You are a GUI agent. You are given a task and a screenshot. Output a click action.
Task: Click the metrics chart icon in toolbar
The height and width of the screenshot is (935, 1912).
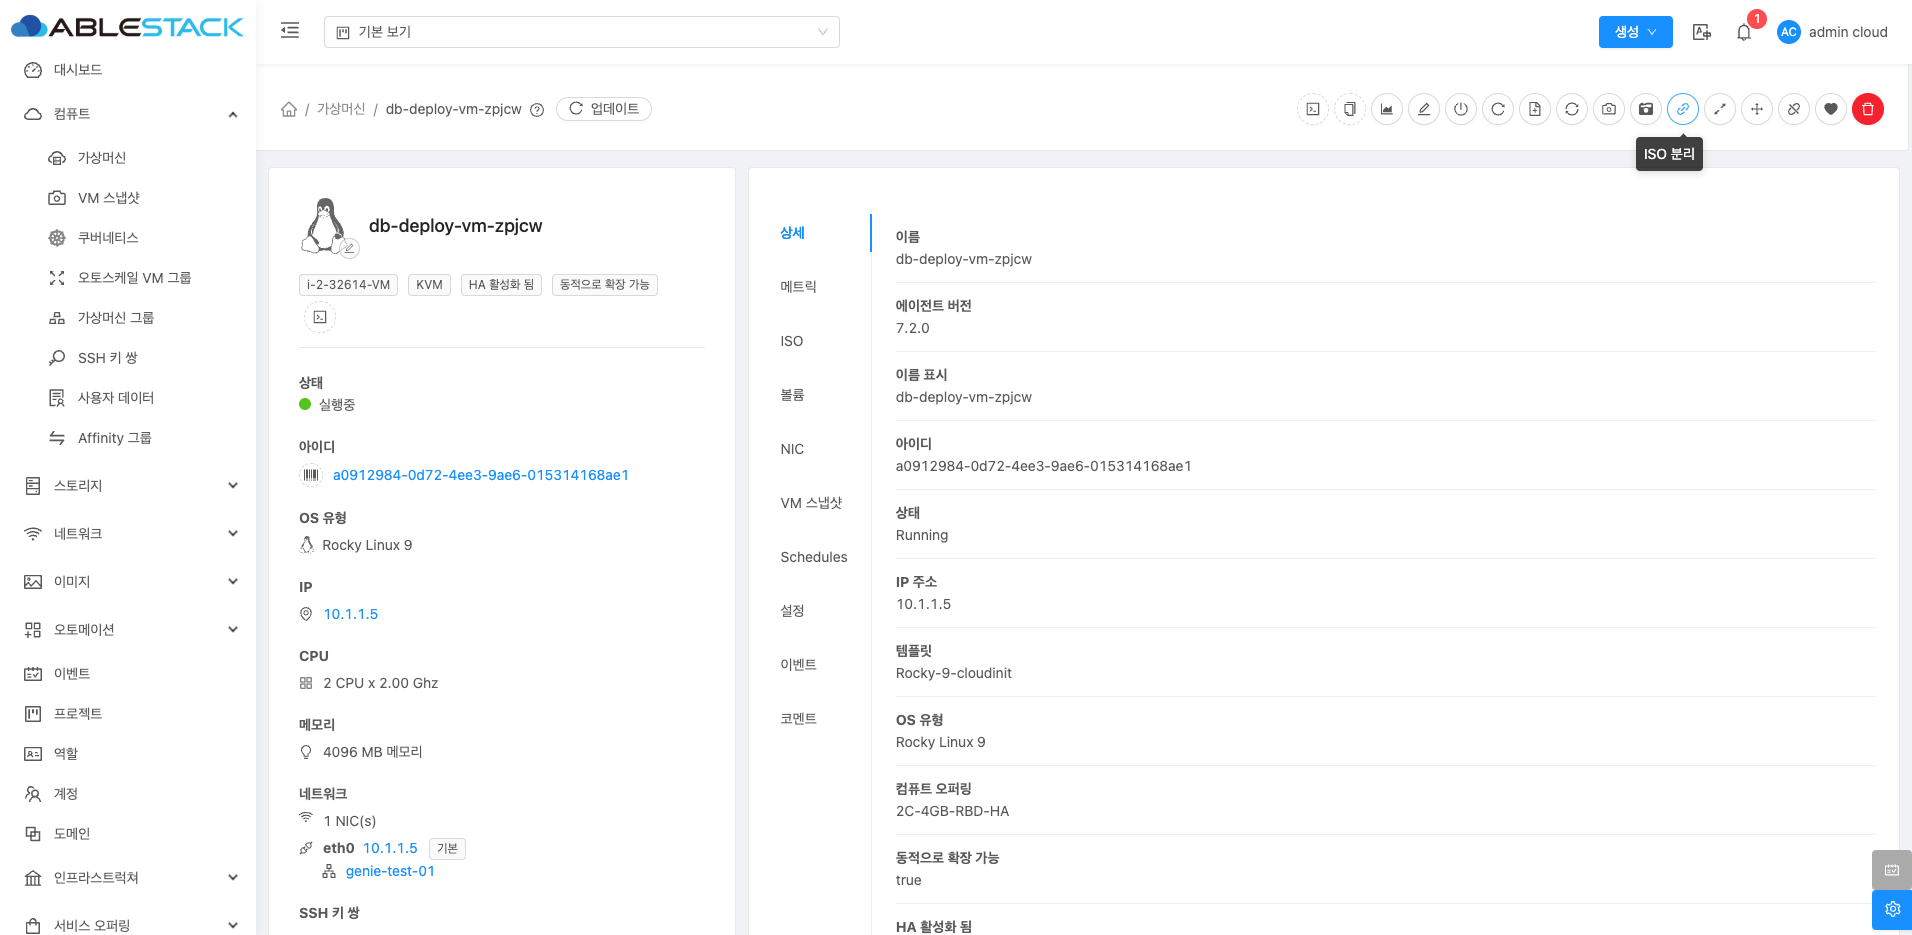click(1387, 109)
